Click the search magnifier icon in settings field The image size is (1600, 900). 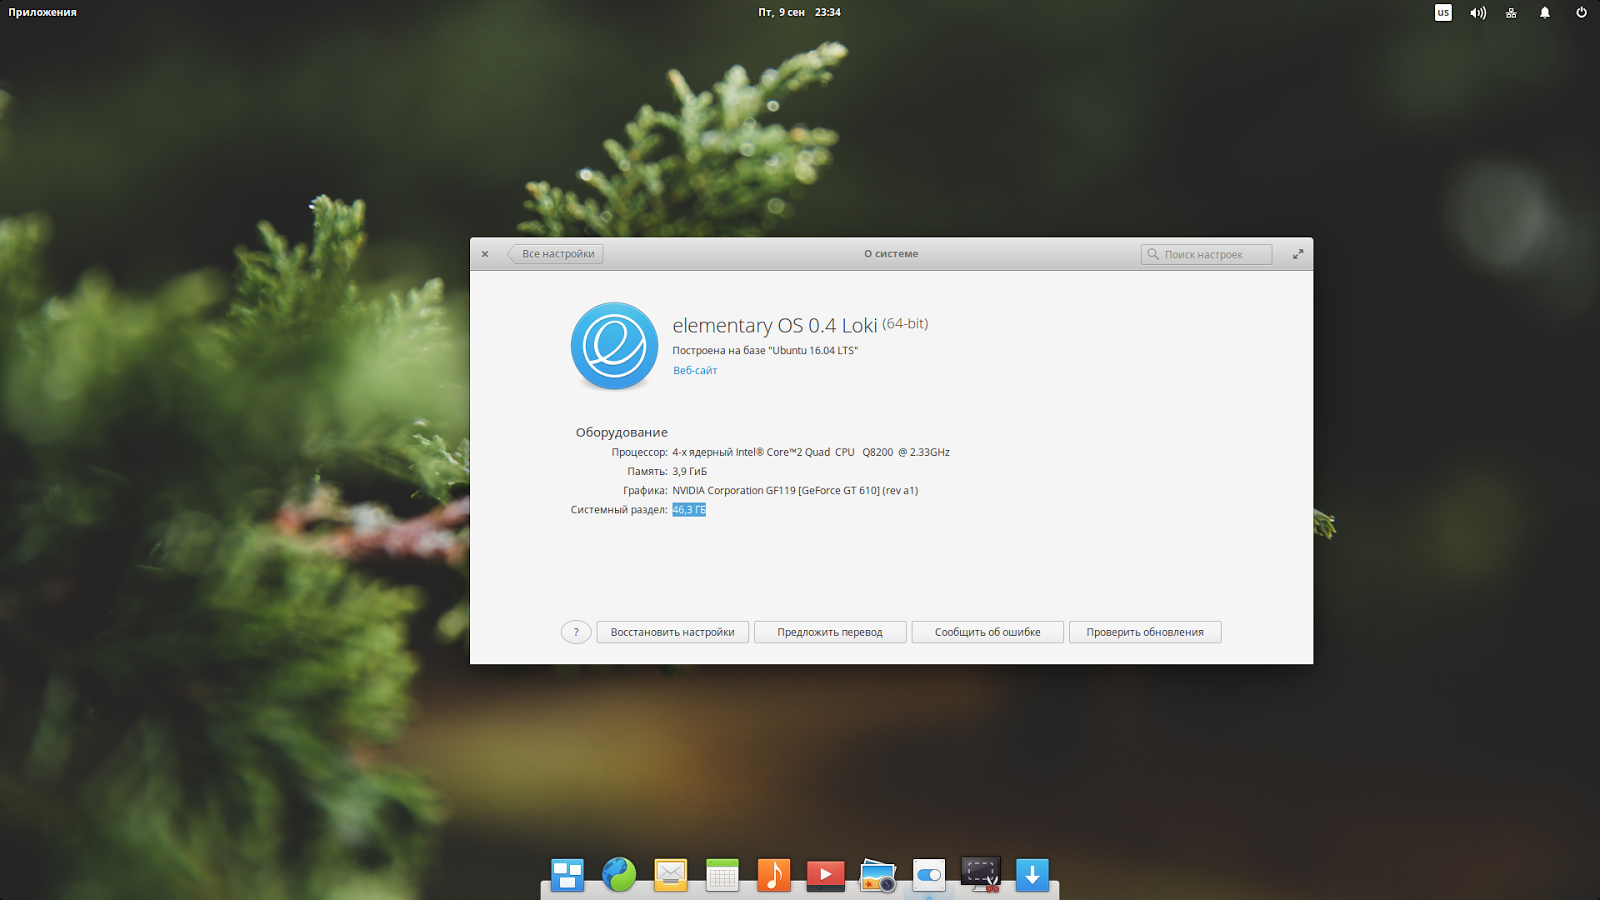1153,254
